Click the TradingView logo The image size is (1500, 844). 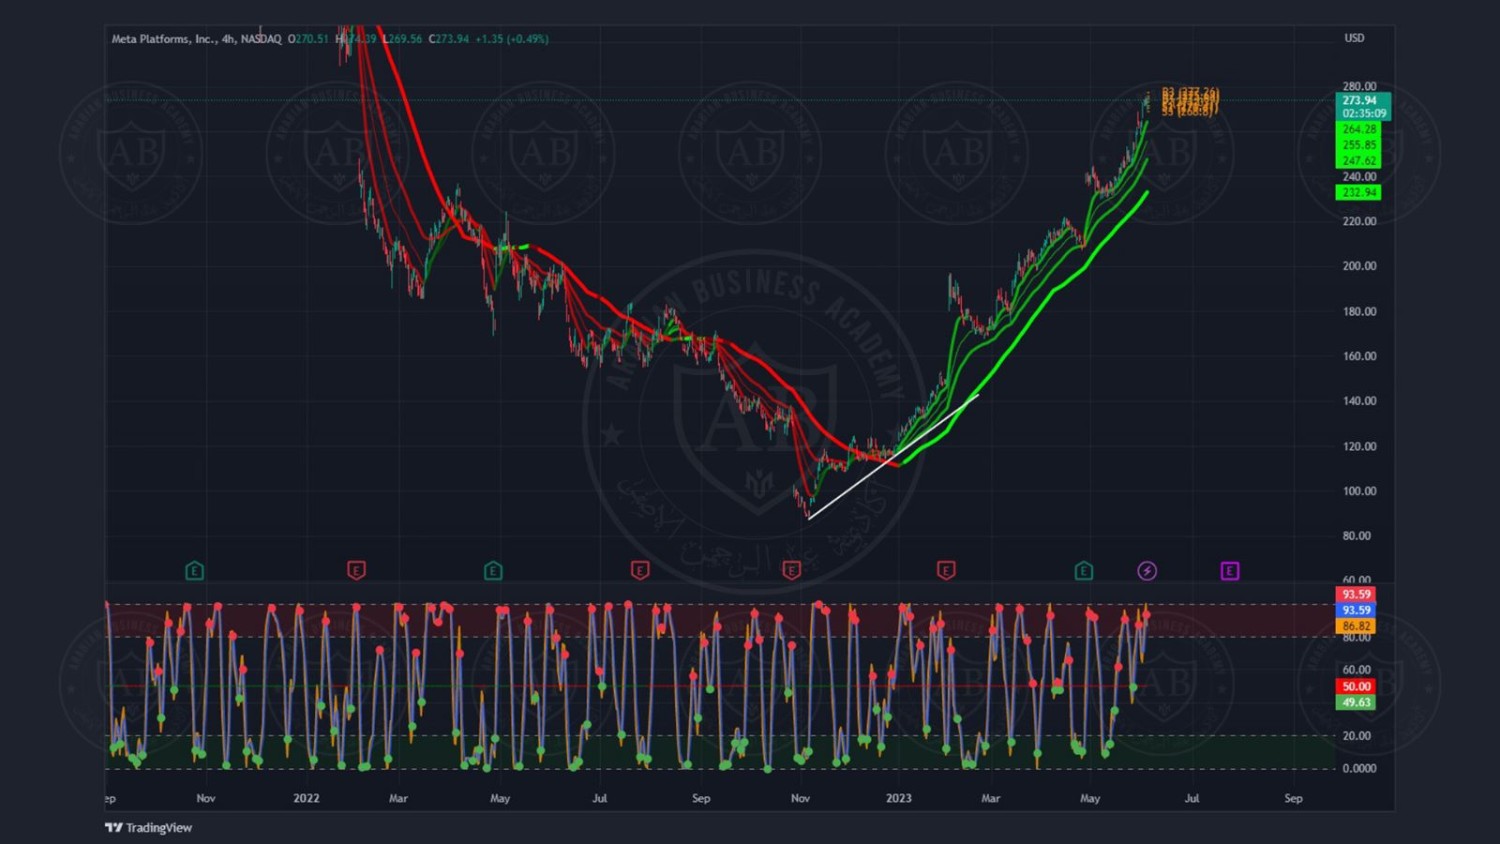click(x=149, y=828)
